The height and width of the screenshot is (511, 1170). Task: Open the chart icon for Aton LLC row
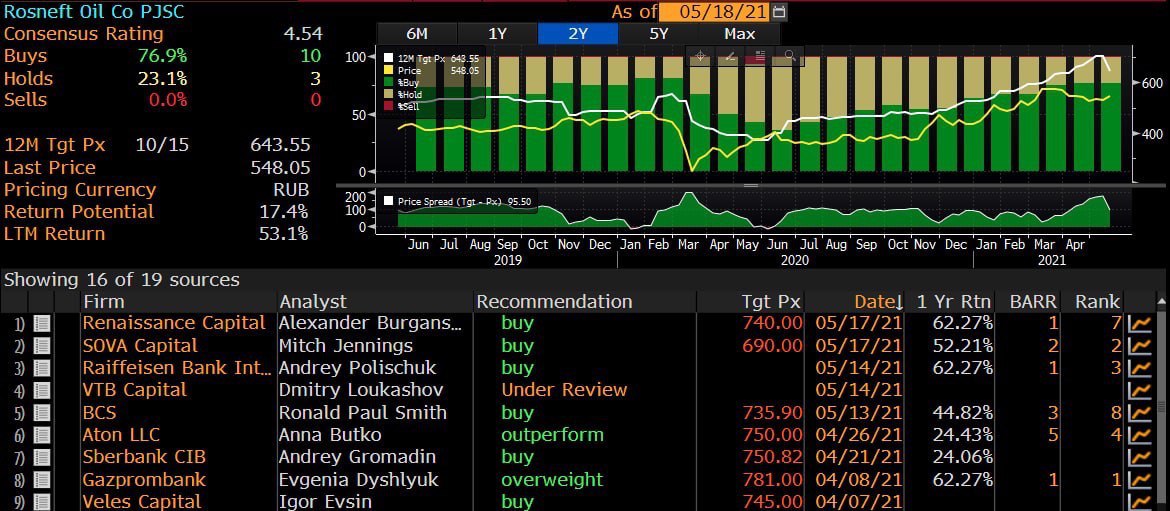pos(1140,435)
